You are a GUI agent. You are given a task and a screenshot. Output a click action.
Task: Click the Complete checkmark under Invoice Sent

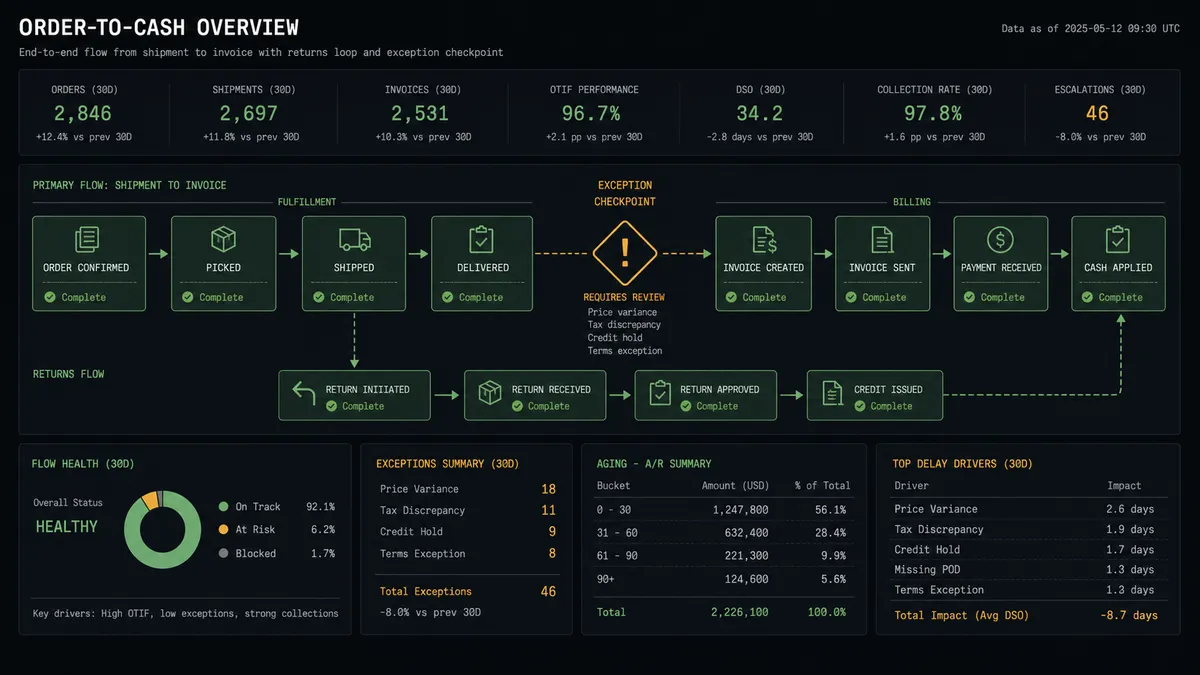tap(850, 297)
